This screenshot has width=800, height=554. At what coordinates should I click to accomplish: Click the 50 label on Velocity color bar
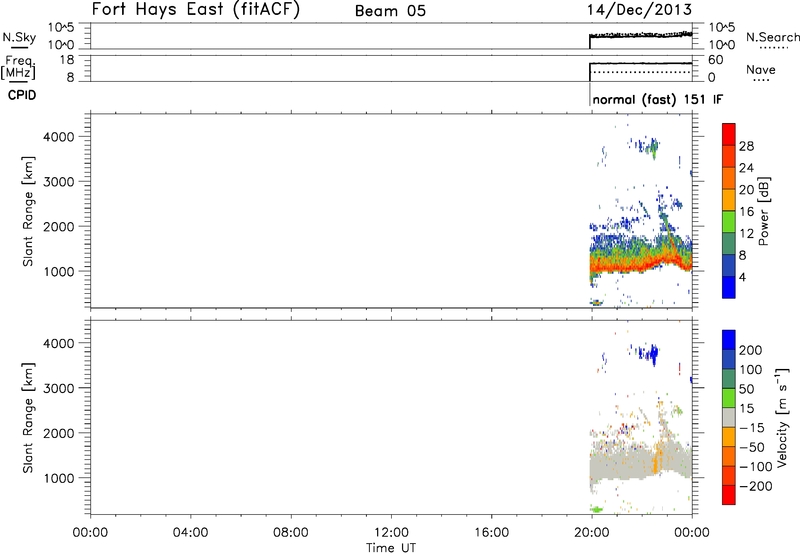[746, 389]
